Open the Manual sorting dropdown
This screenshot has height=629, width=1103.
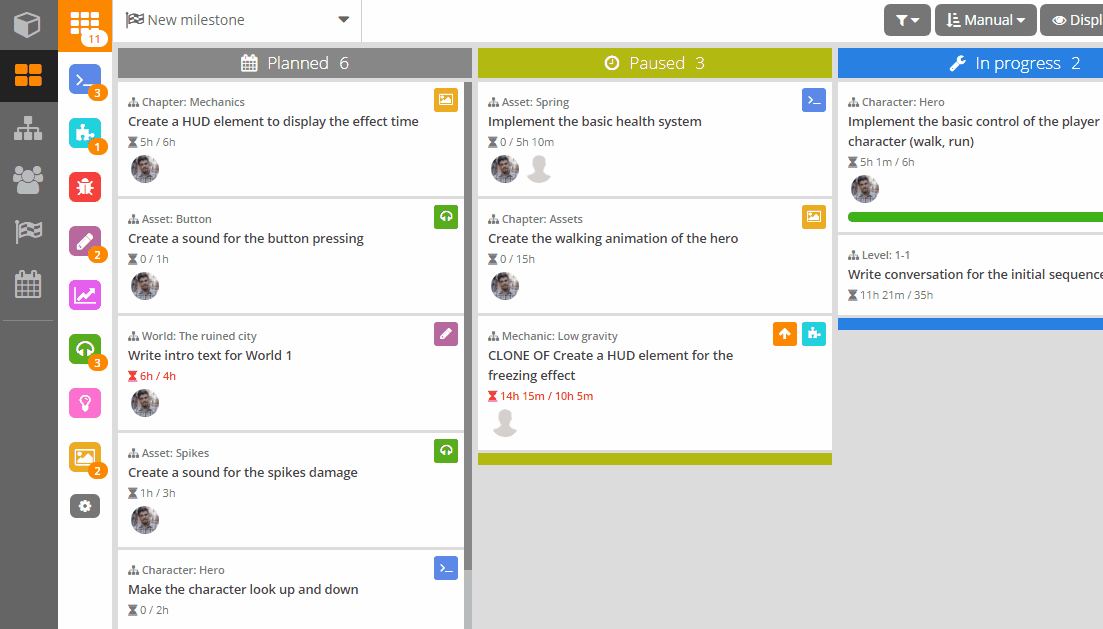coord(985,20)
